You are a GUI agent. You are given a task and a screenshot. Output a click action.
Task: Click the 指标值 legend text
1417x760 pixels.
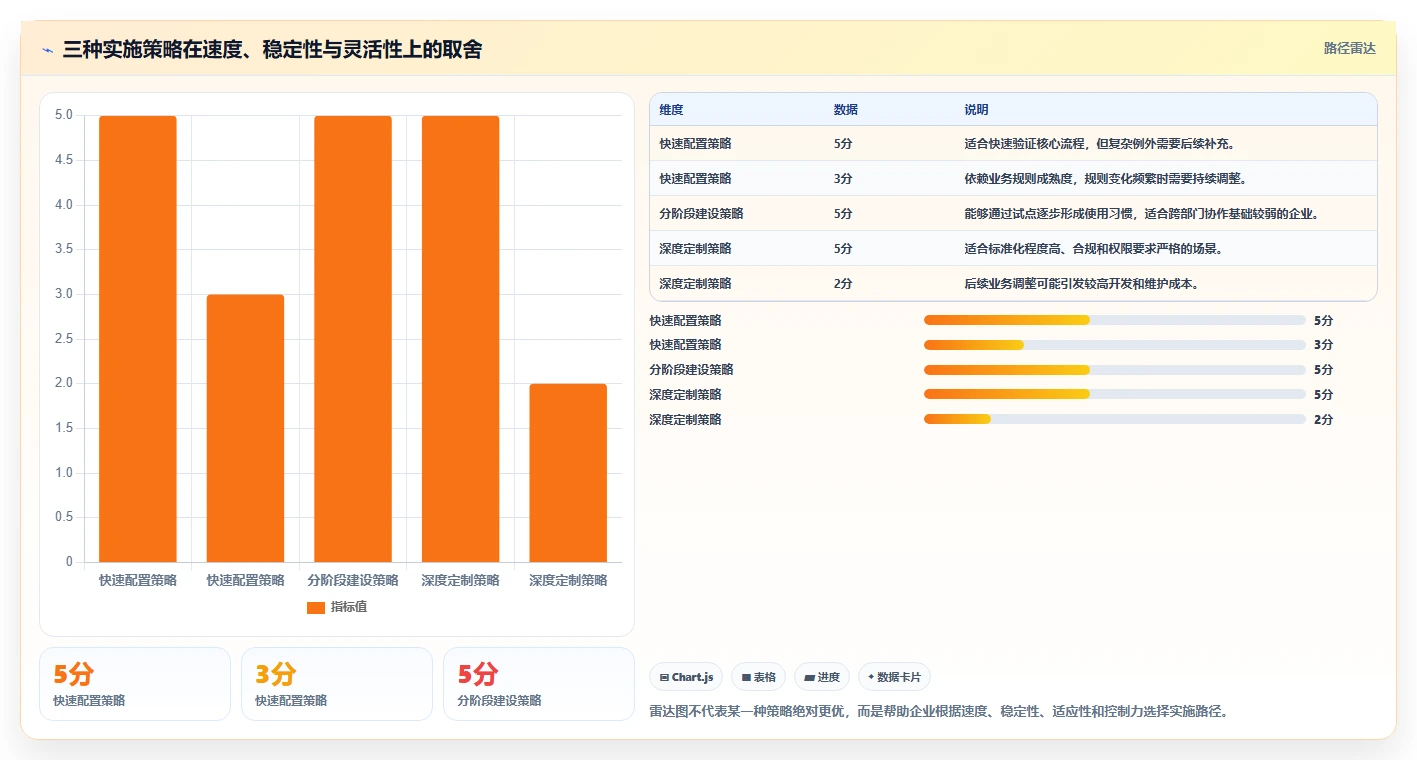[x=349, y=608]
